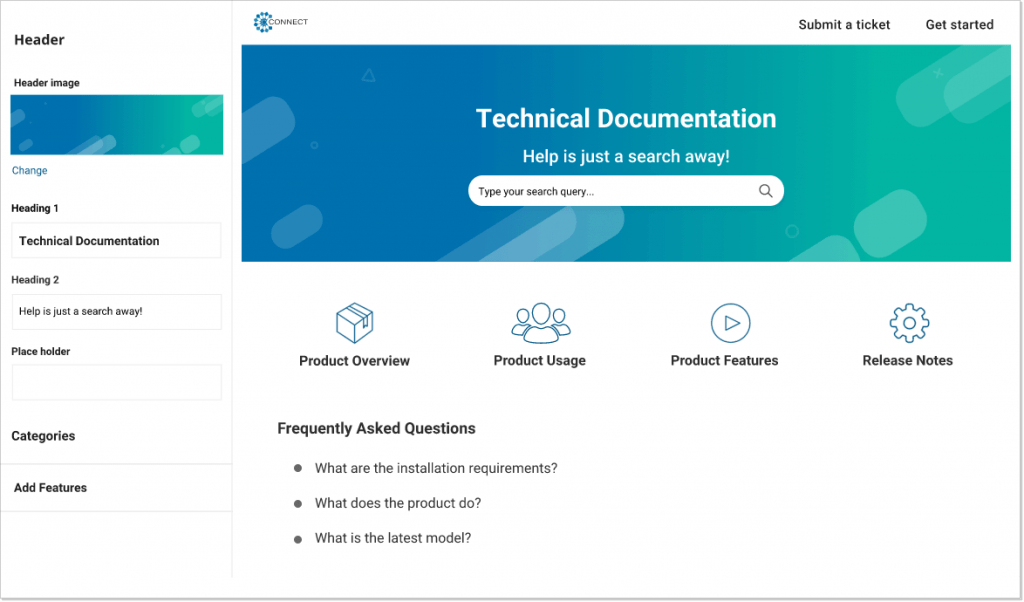
Task: Select the Heading 2 input box
Action: point(116,312)
